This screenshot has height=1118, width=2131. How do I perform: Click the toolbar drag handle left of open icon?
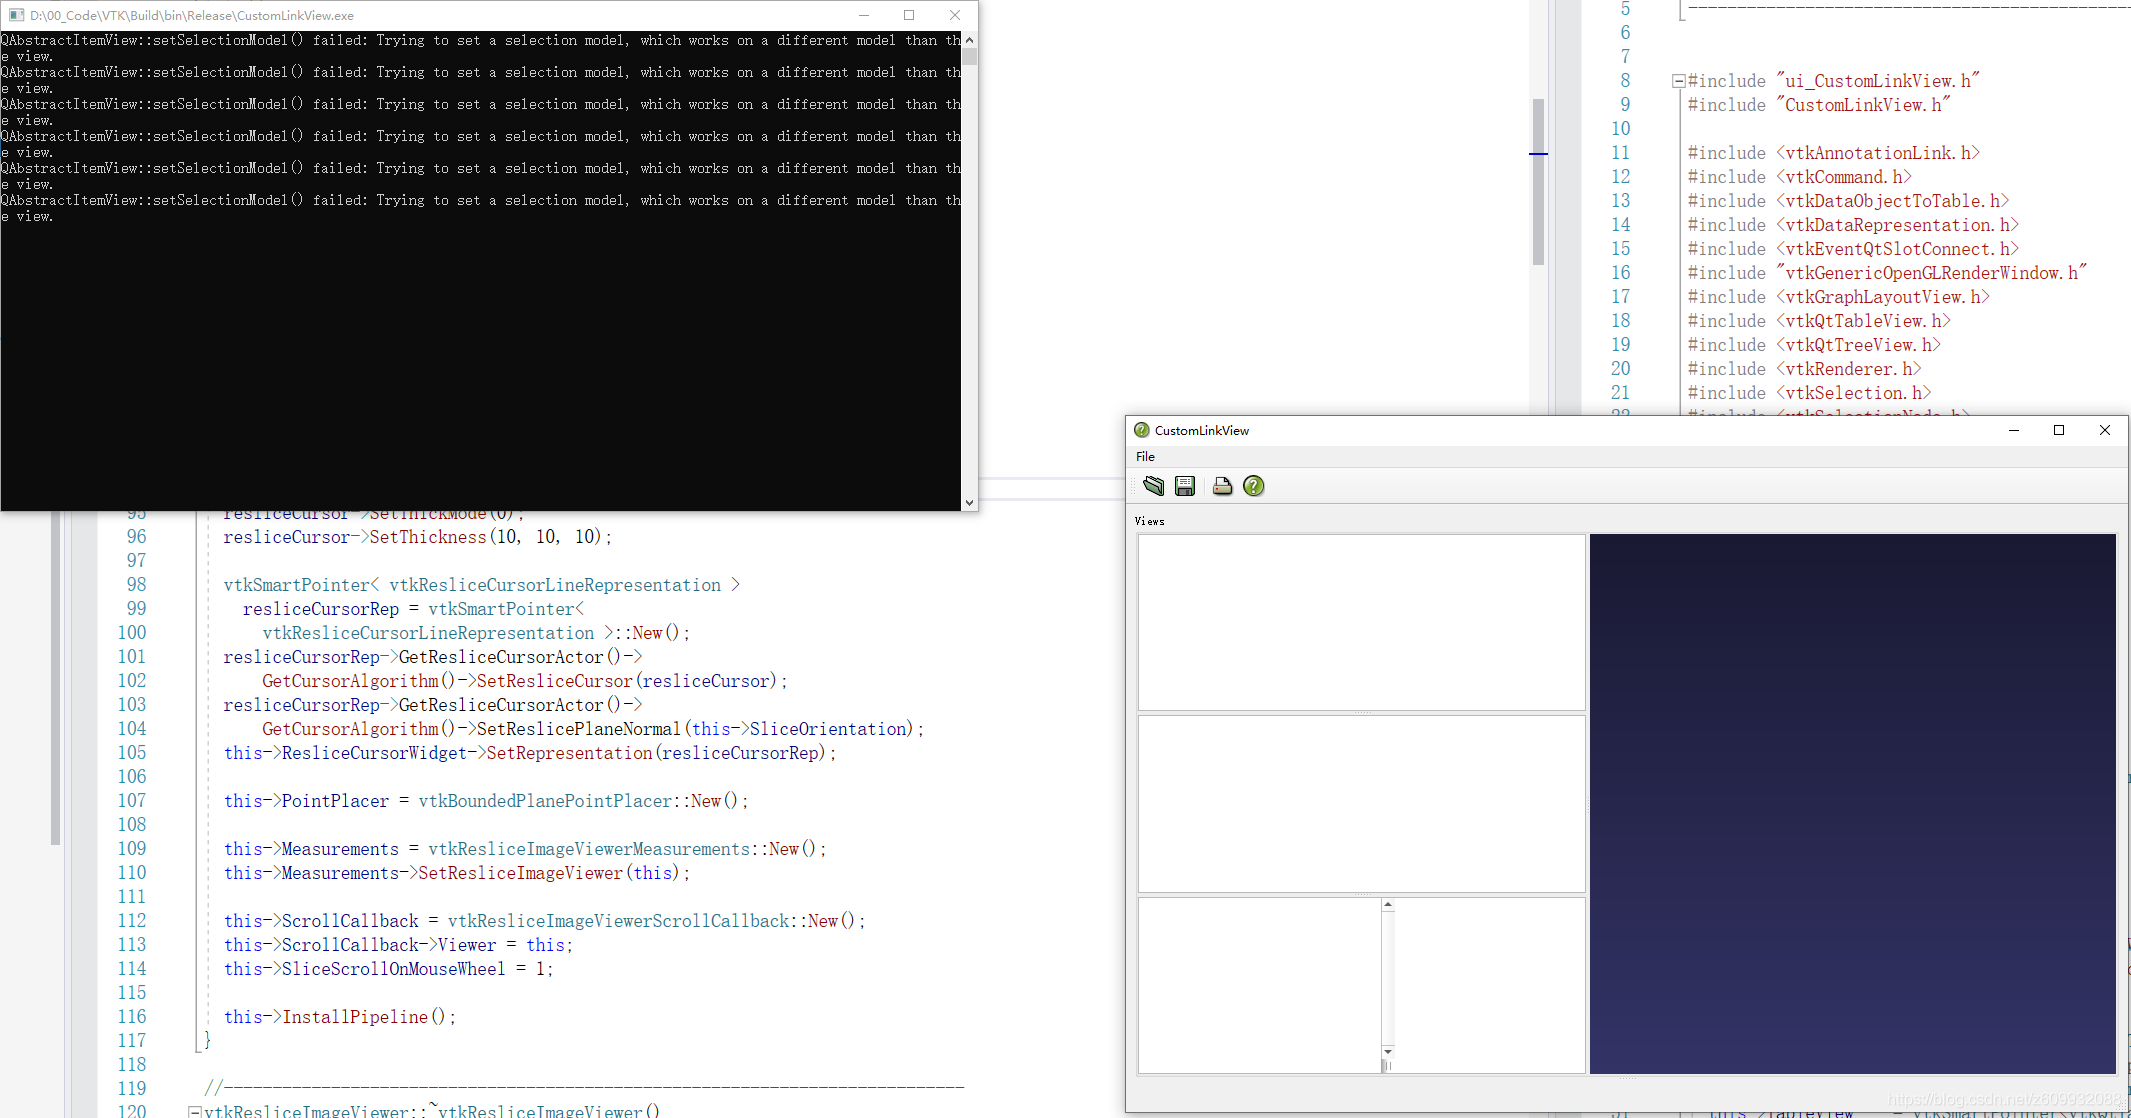[x=1133, y=486]
